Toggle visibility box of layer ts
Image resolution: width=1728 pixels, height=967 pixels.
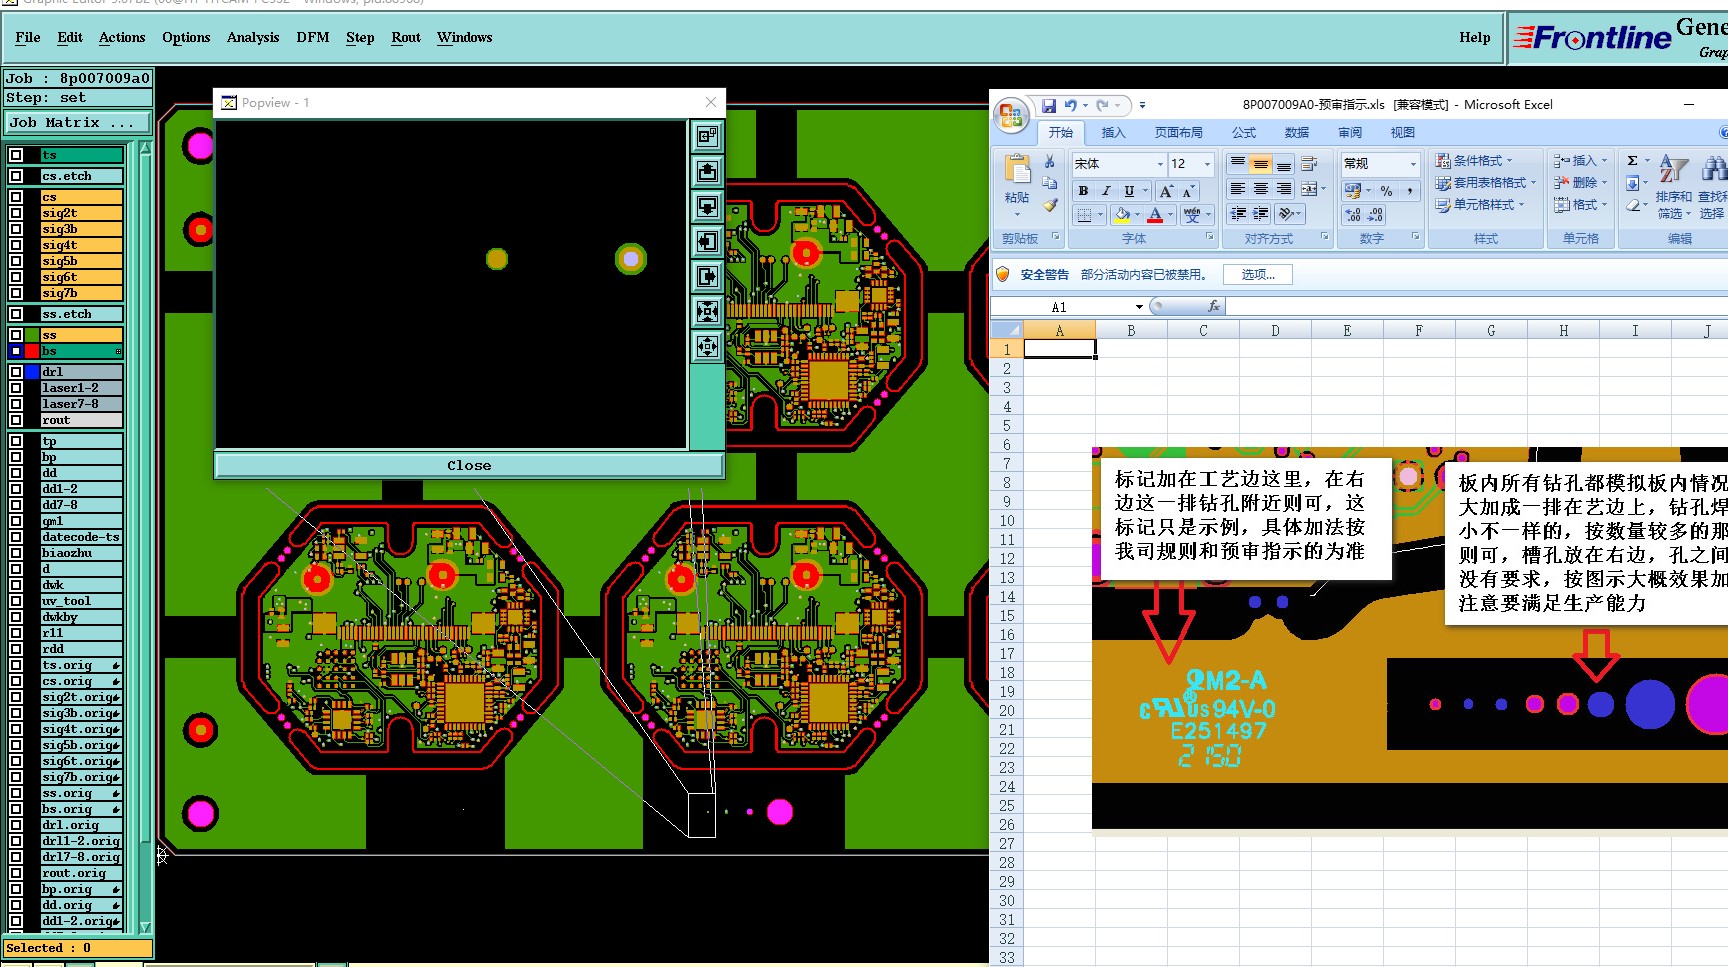[x=16, y=155]
